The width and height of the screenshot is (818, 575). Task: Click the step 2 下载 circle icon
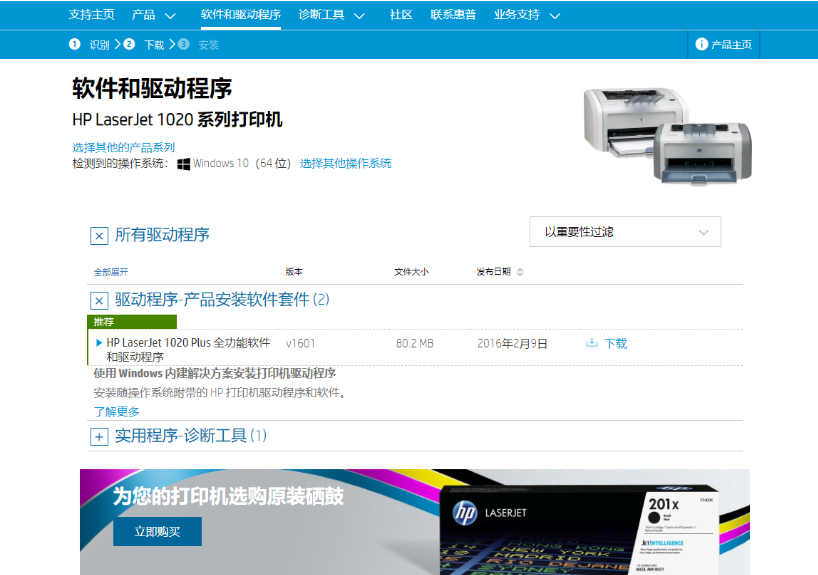[129, 45]
